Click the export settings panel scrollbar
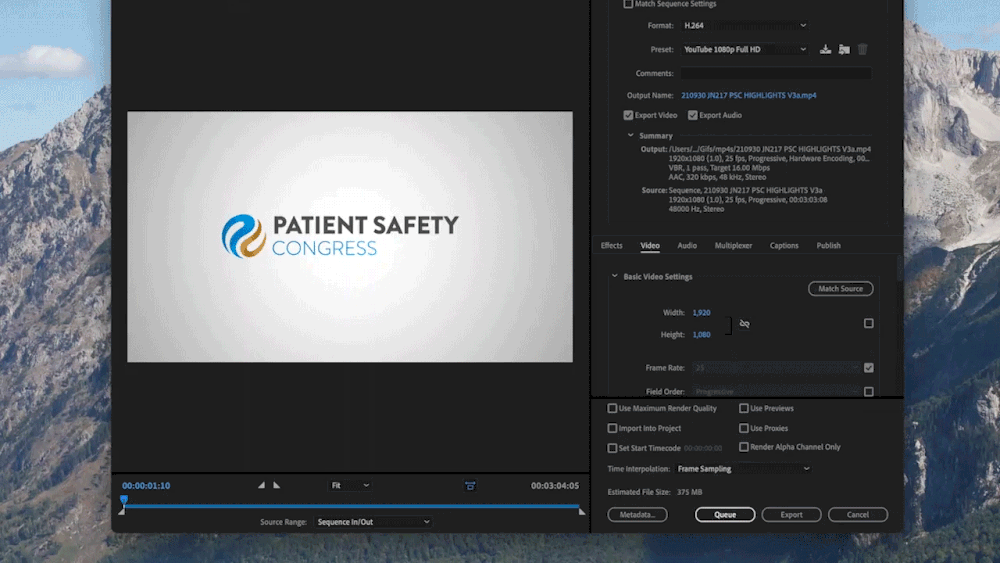 click(x=899, y=268)
